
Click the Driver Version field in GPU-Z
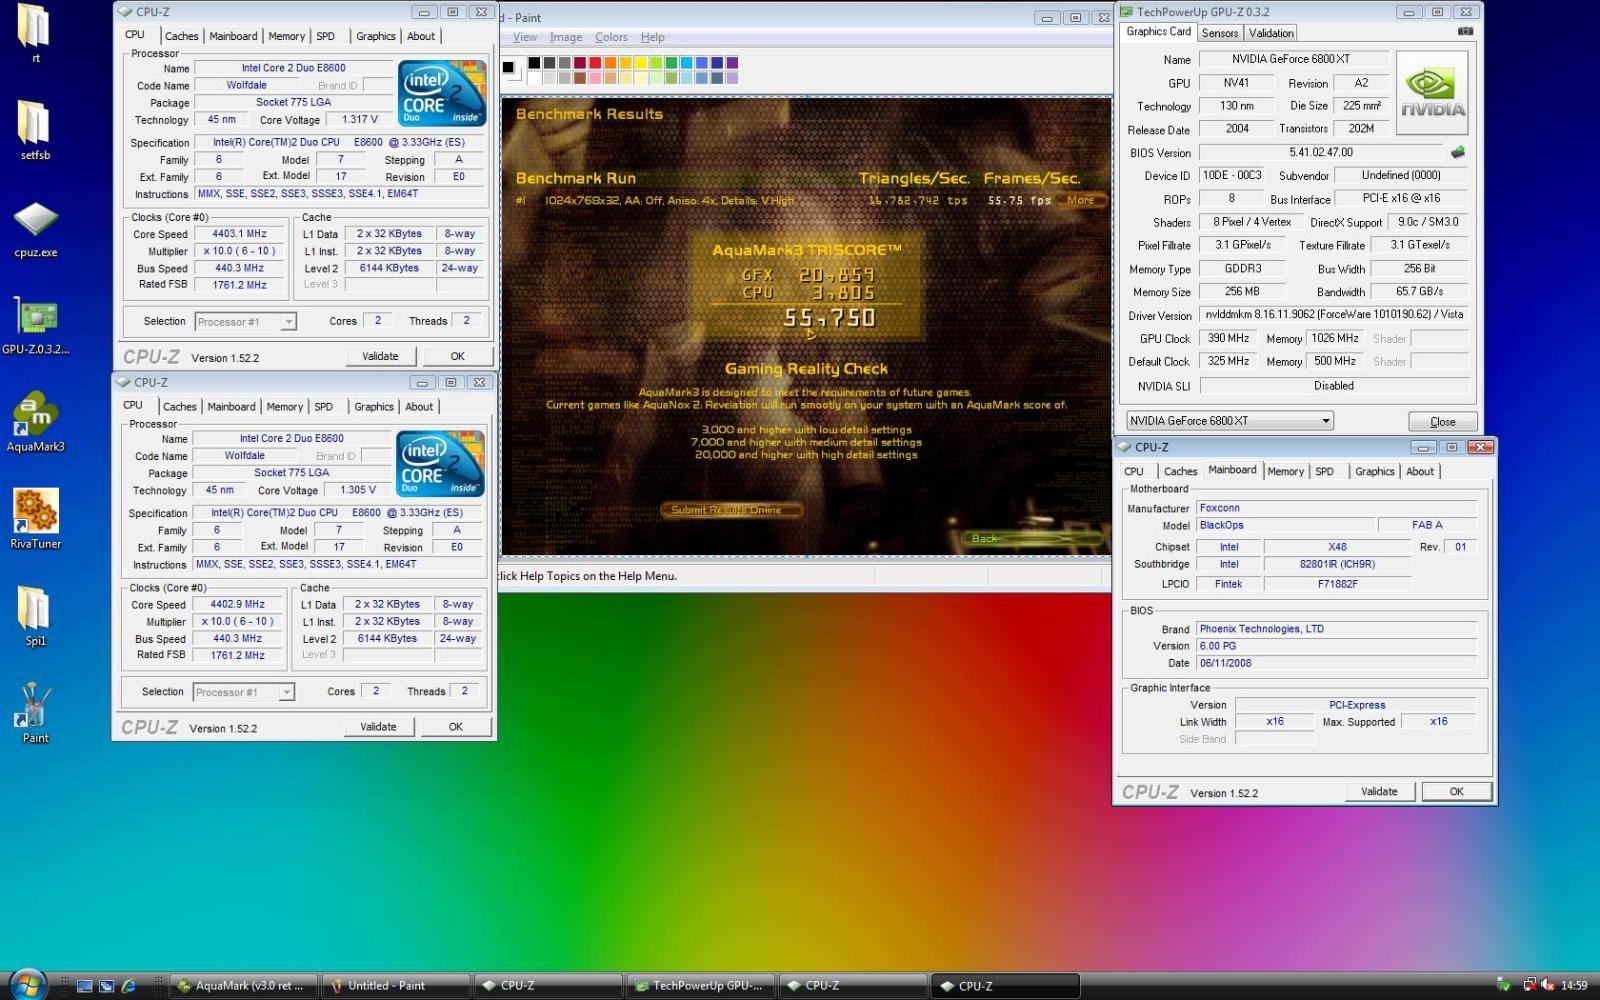coord(1334,314)
